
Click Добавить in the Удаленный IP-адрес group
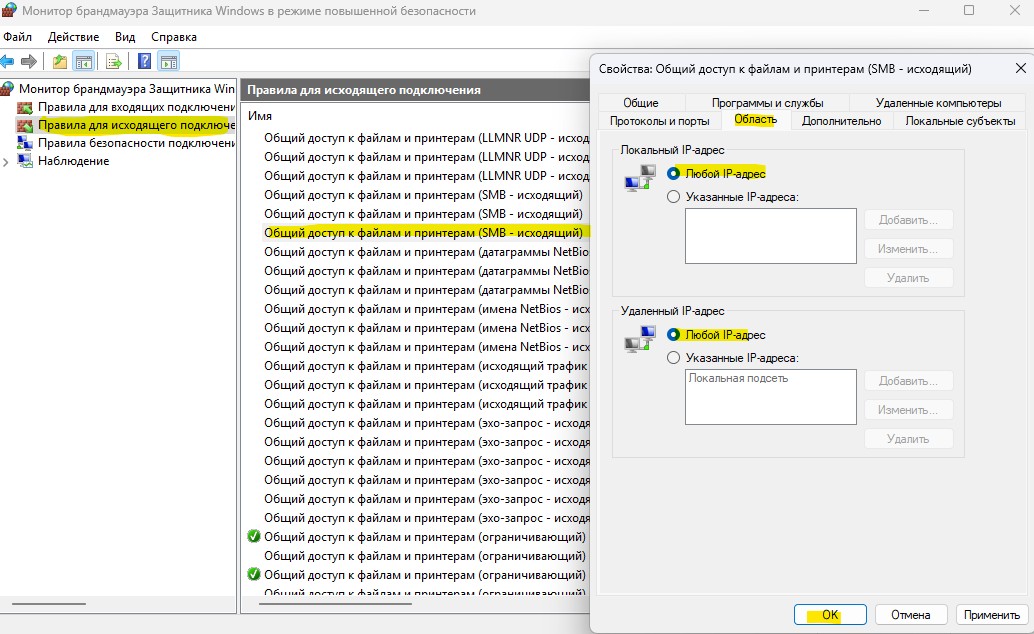pyautogui.click(x=908, y=381)
